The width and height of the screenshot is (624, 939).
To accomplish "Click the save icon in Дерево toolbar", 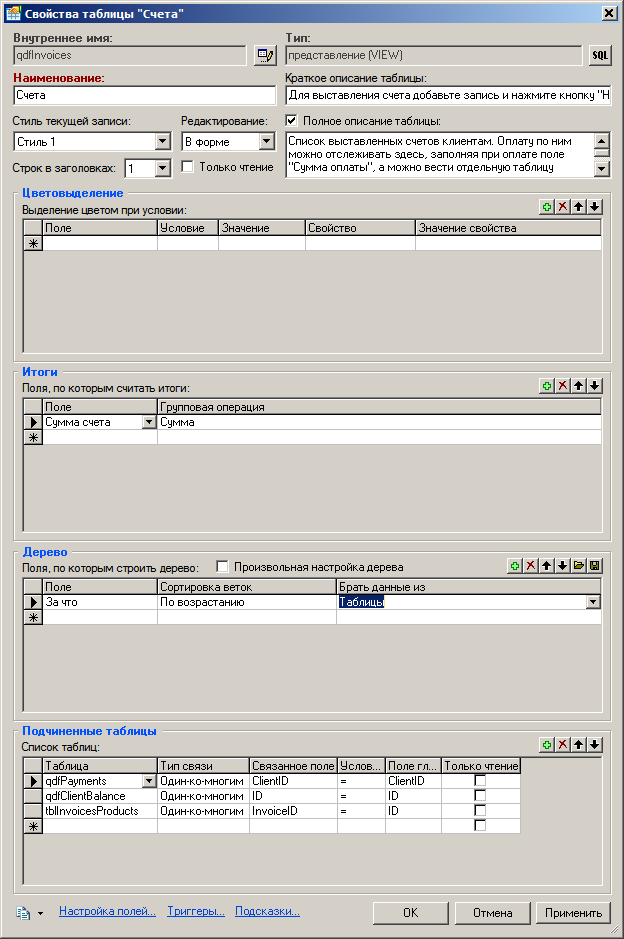I will (x=595, y=566).
